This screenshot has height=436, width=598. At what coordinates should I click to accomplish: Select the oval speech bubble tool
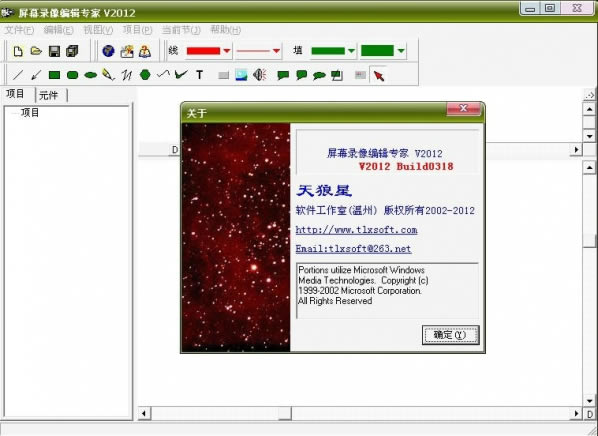(319, 76)
